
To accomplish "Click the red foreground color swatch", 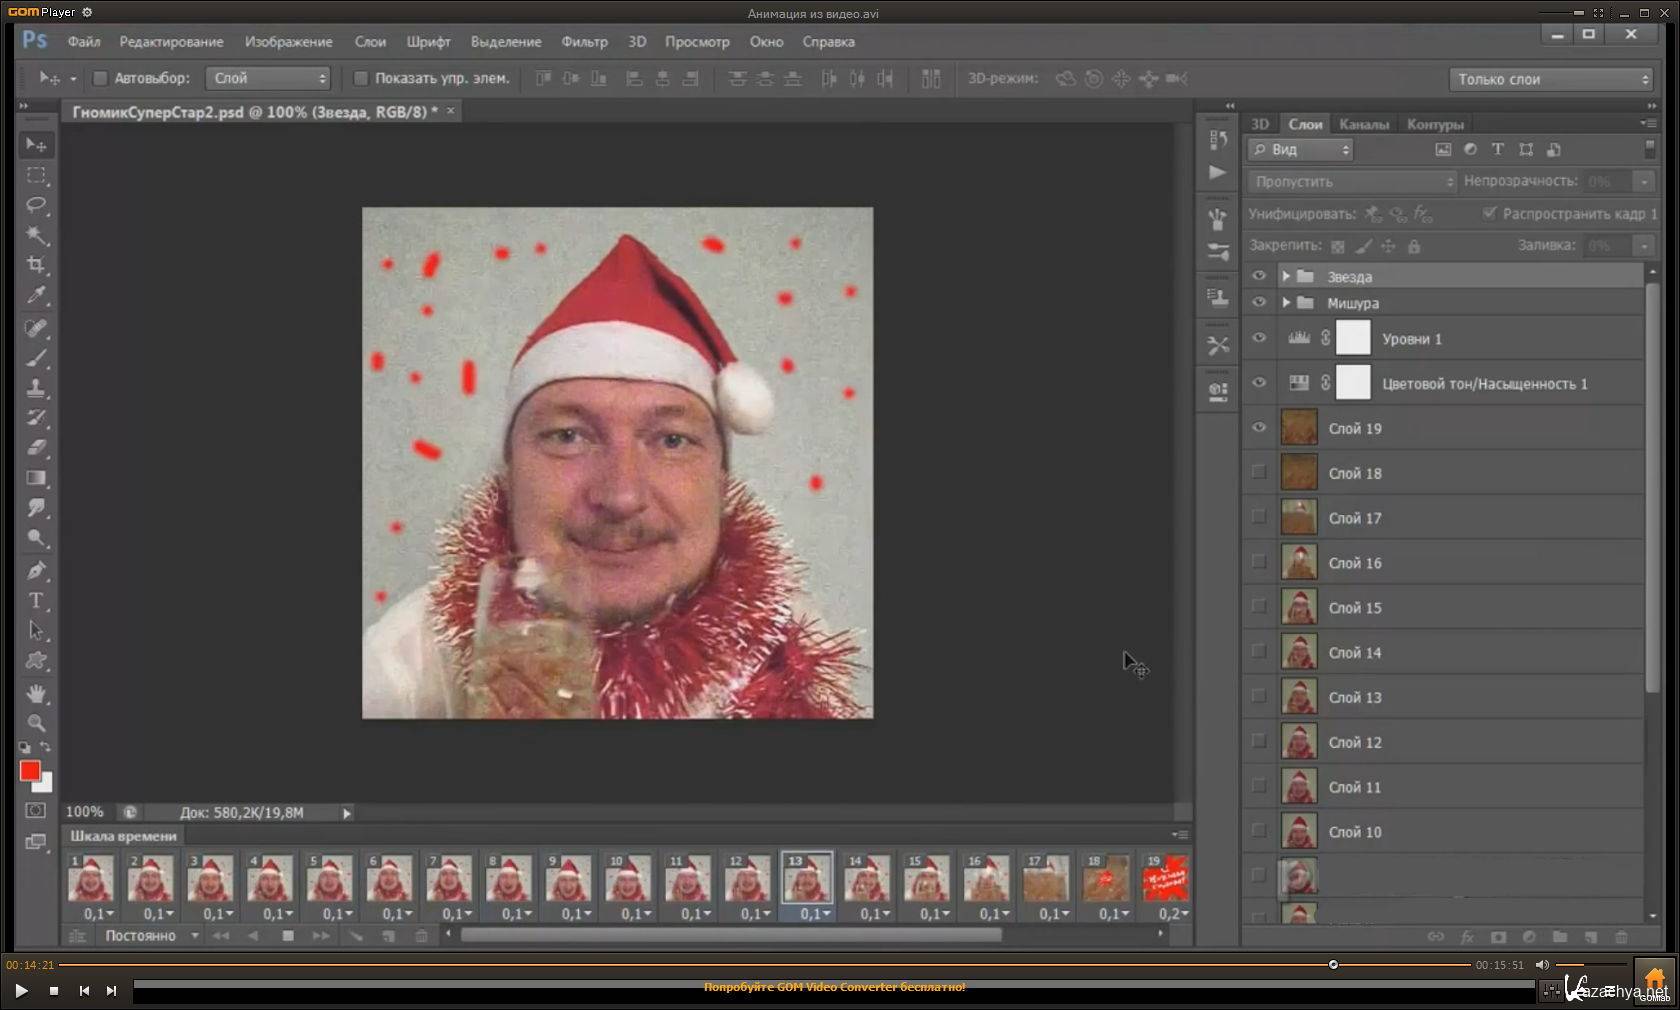I will [30, 771].
